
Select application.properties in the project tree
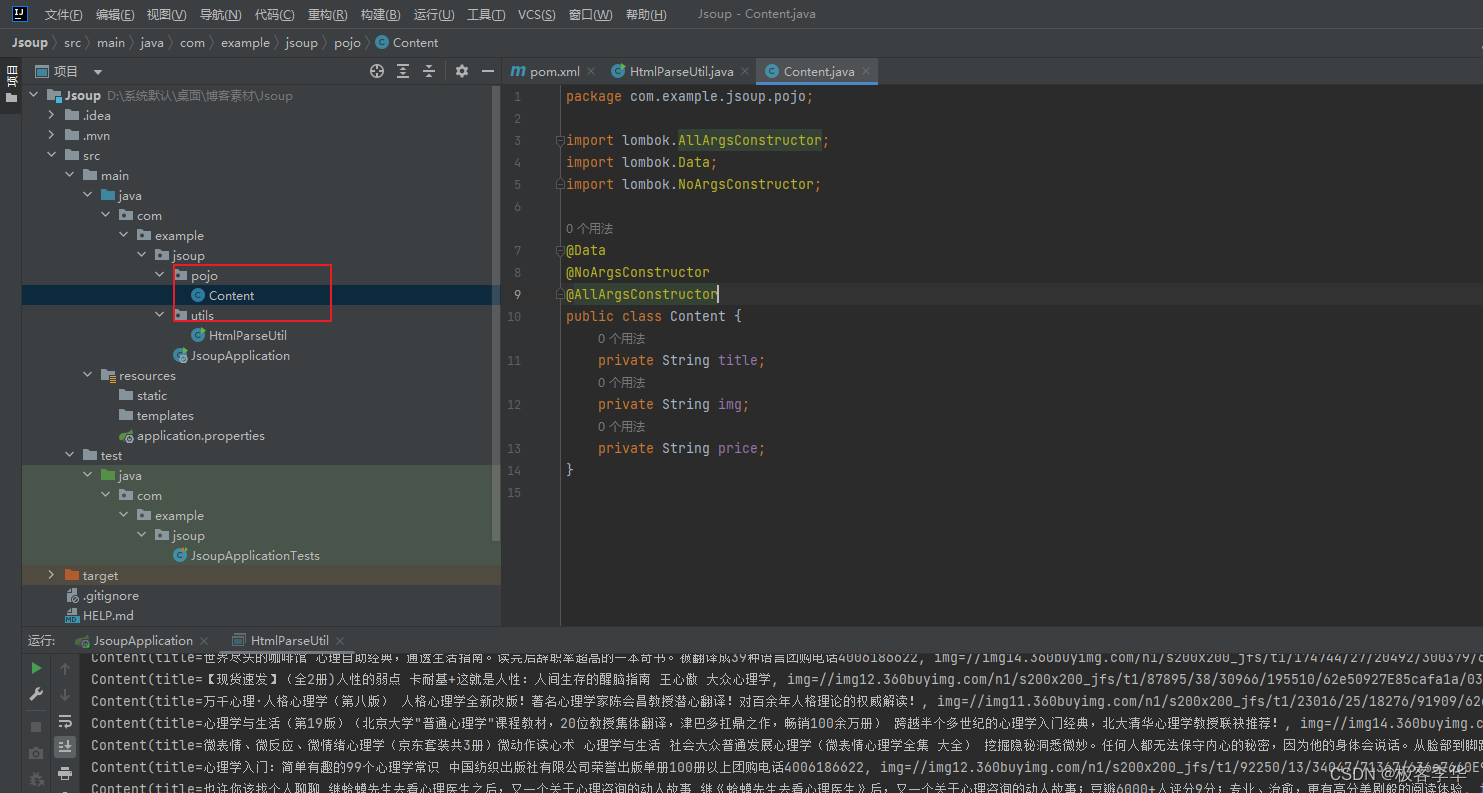click(x=200, y=435)
